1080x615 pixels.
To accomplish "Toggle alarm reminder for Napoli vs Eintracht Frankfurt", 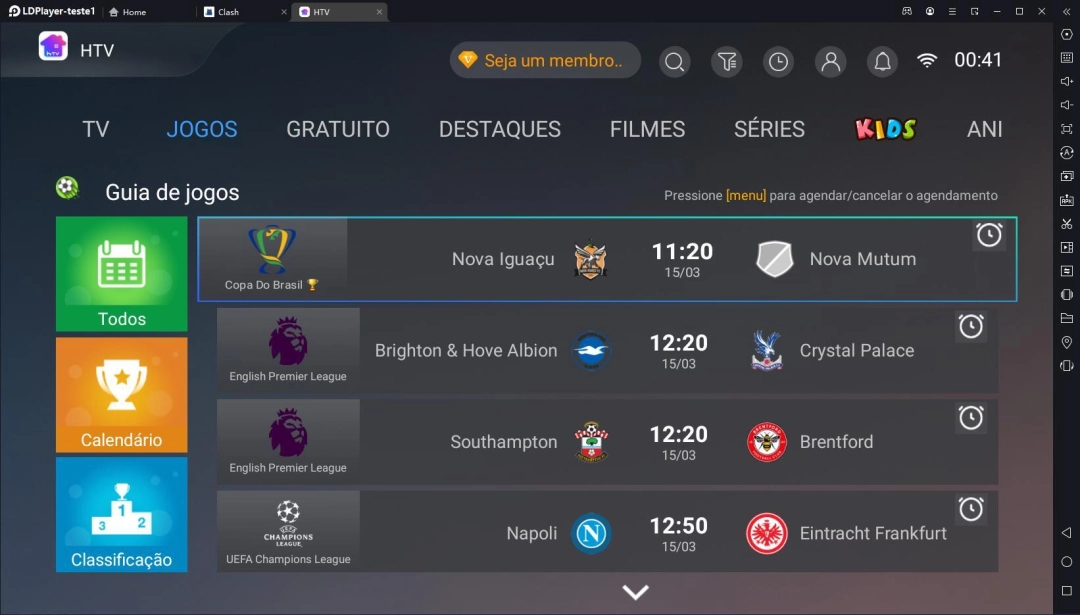I will point(971,509).
